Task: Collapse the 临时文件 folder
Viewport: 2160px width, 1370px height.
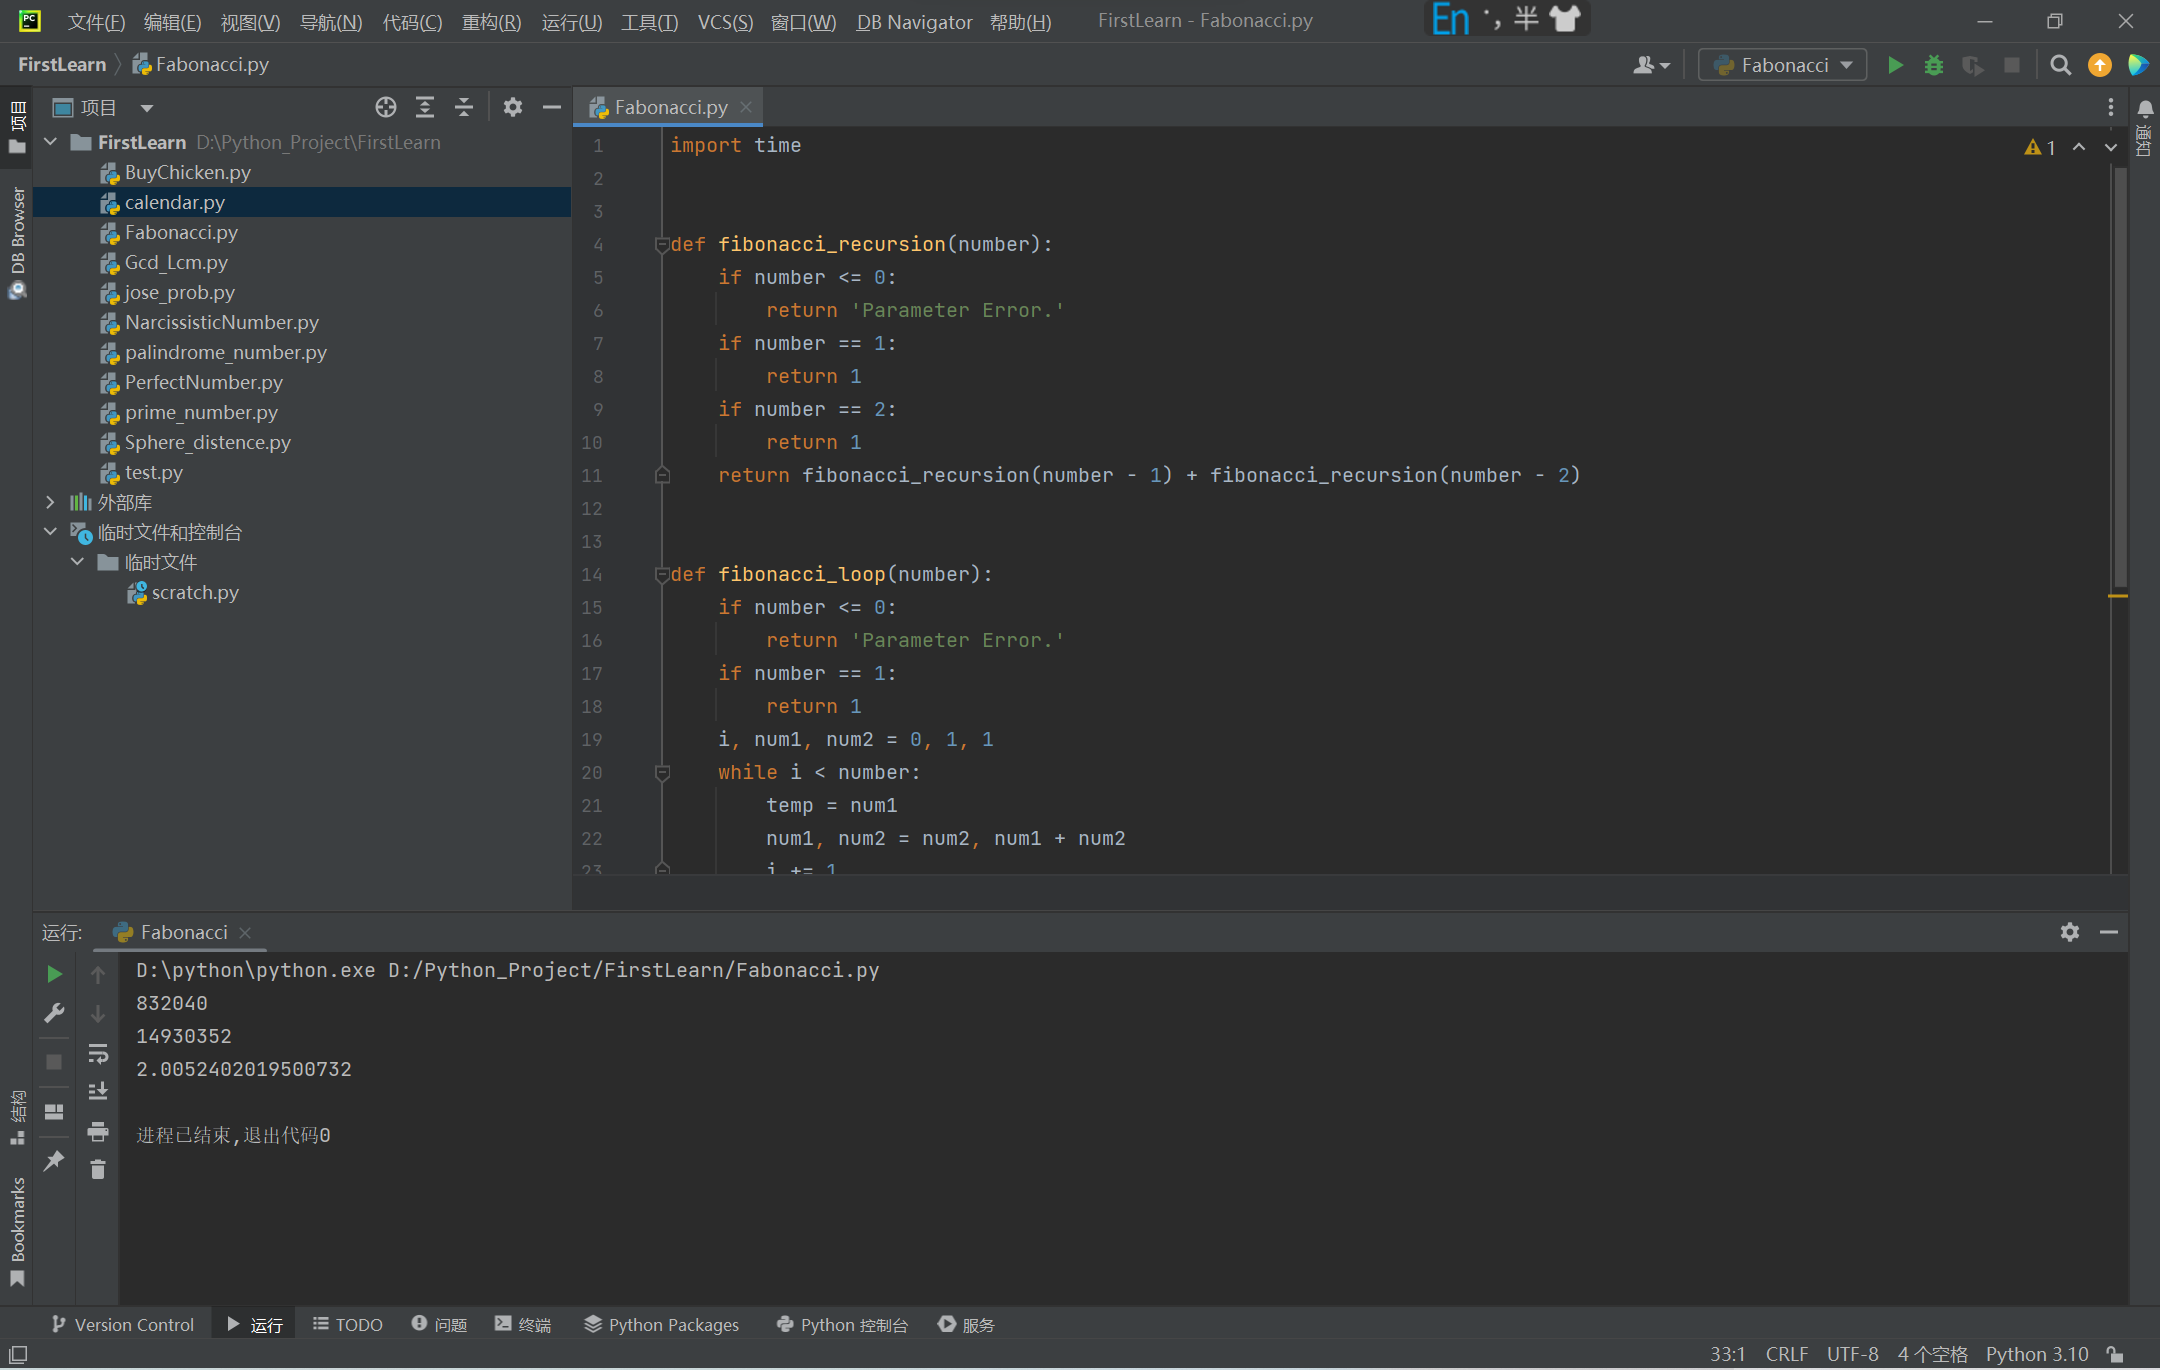Action: point(78,562)
